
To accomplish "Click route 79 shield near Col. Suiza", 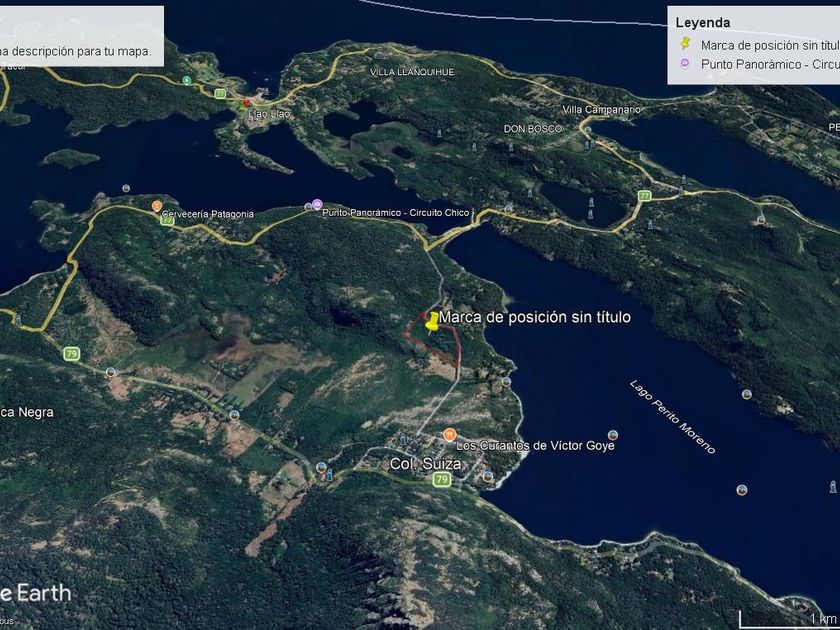I will [x=441, y=479].
